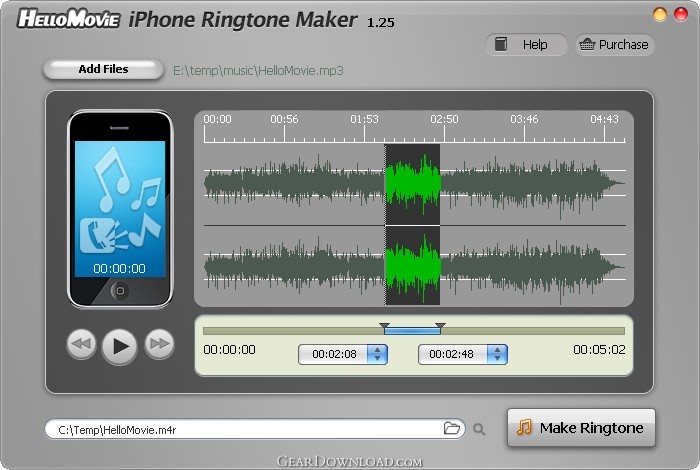Click the iPhone home button
The height and width of the screenshot is (470, 700).
click(x=120, y=291)
